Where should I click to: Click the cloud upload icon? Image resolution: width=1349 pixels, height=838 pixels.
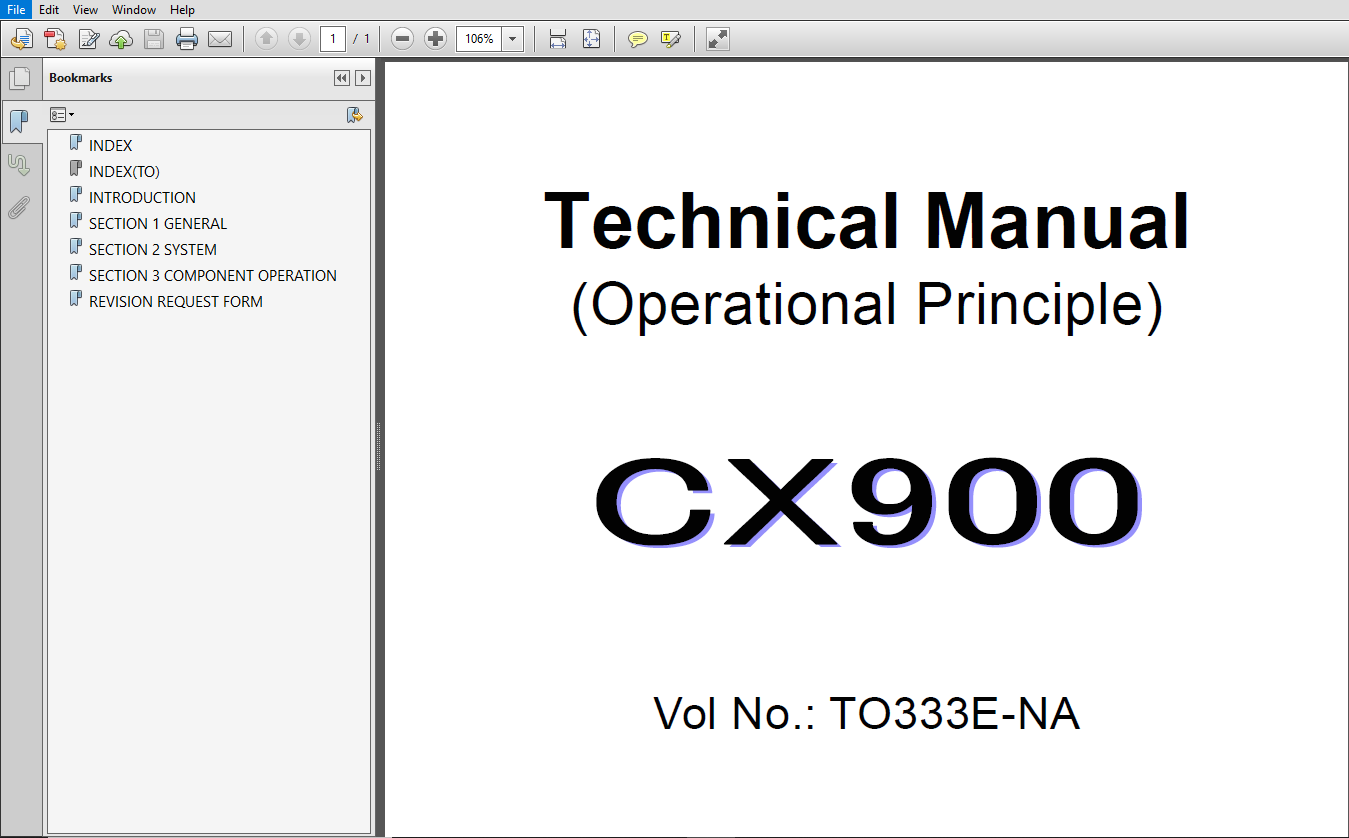(121, 39)
